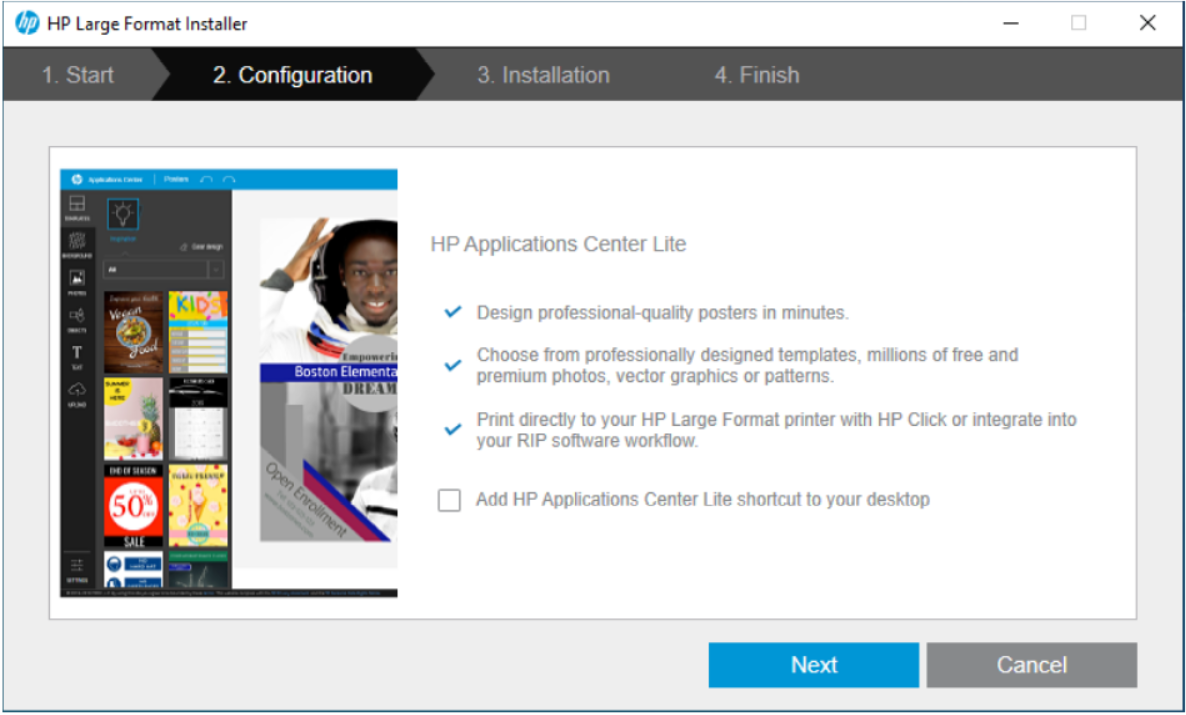This screenshot has width=1186, height=715.
Task: Click the 'Print directly to your HP Large Format' text
Action: coord(776,430)
